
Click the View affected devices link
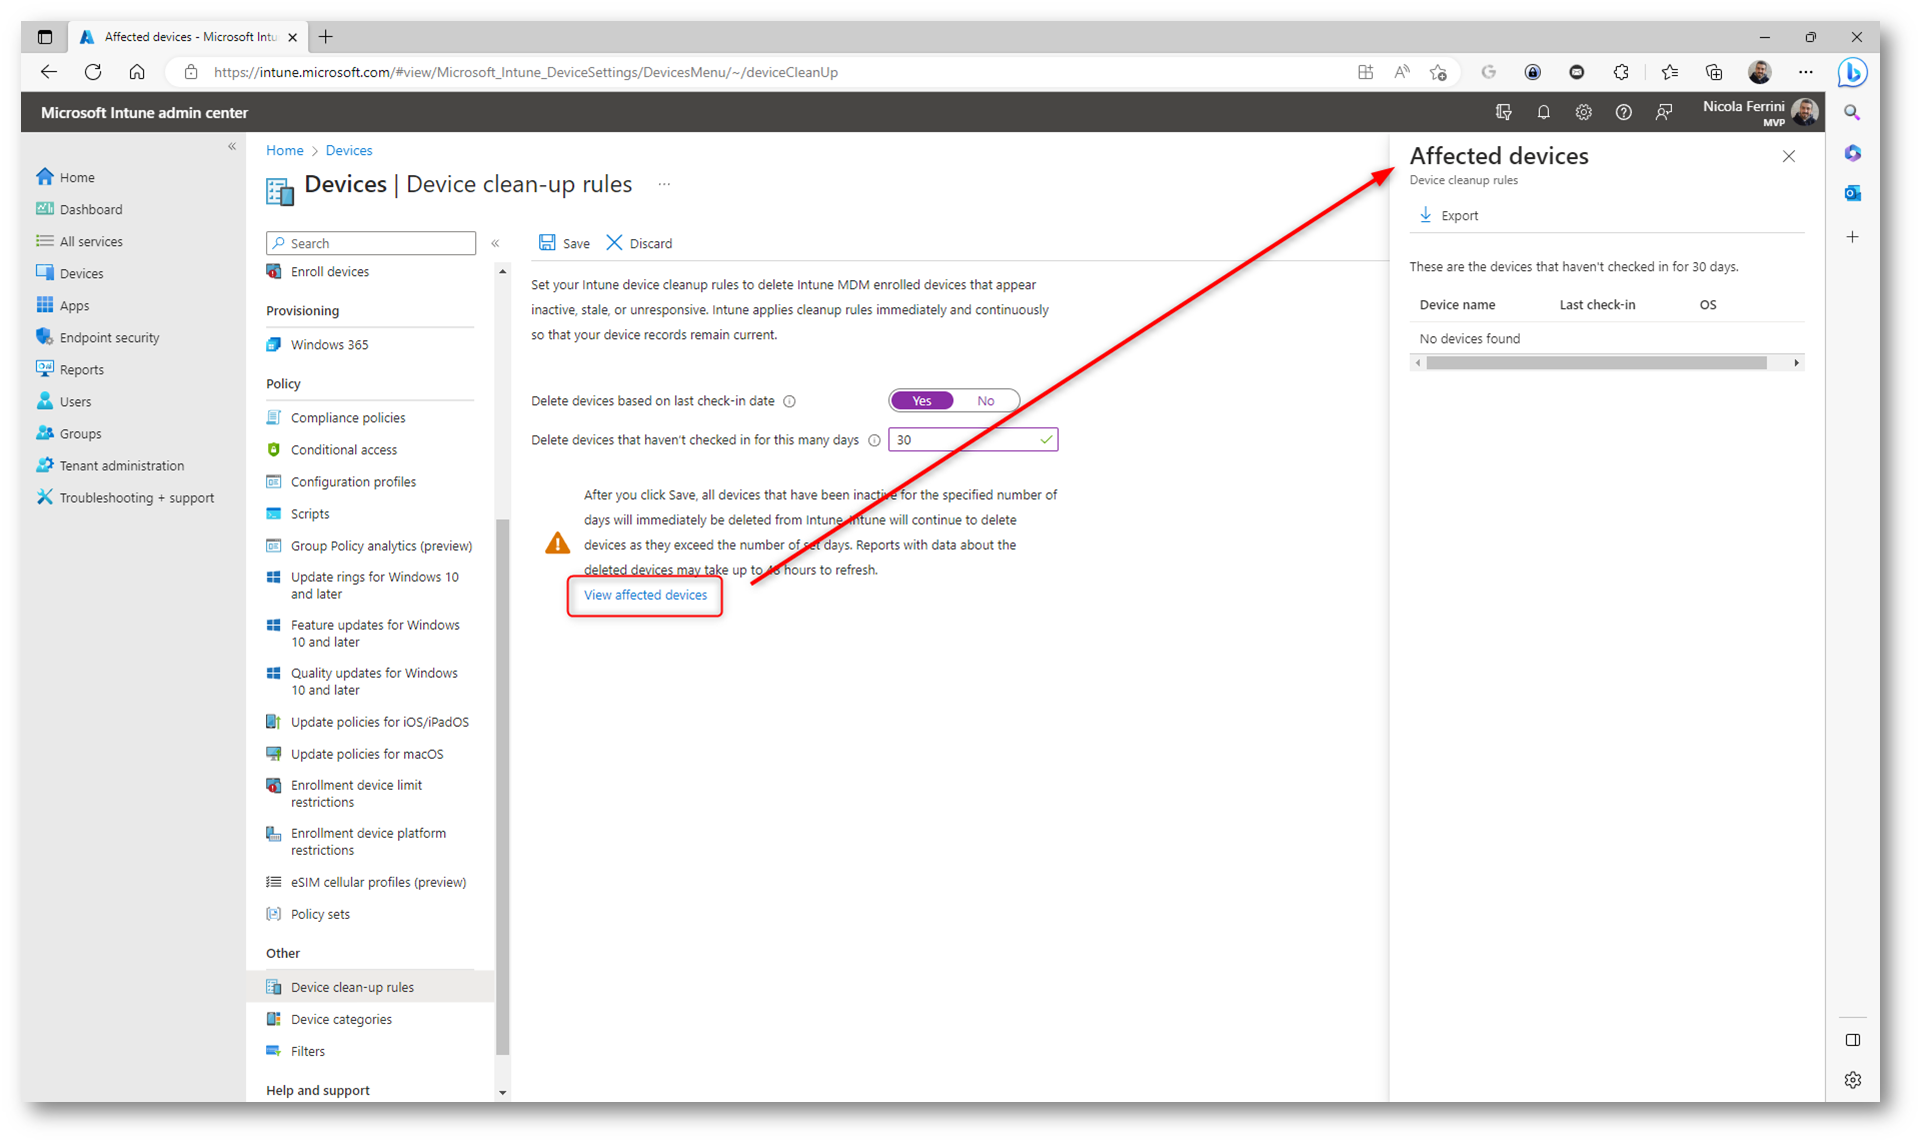pyautogui.click(x=645, y=595)
